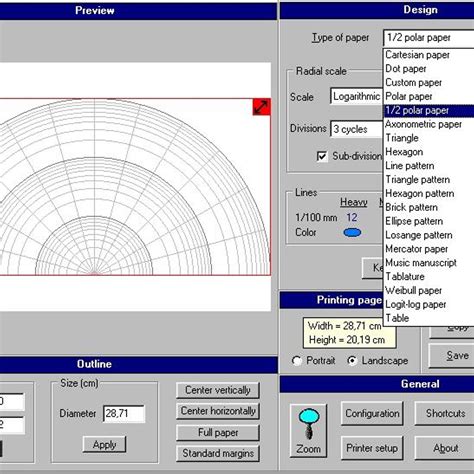Viewport: 474px width, 474px height.
Task: Click the Apply button under Diameter
Action: (x=104, y=444)
